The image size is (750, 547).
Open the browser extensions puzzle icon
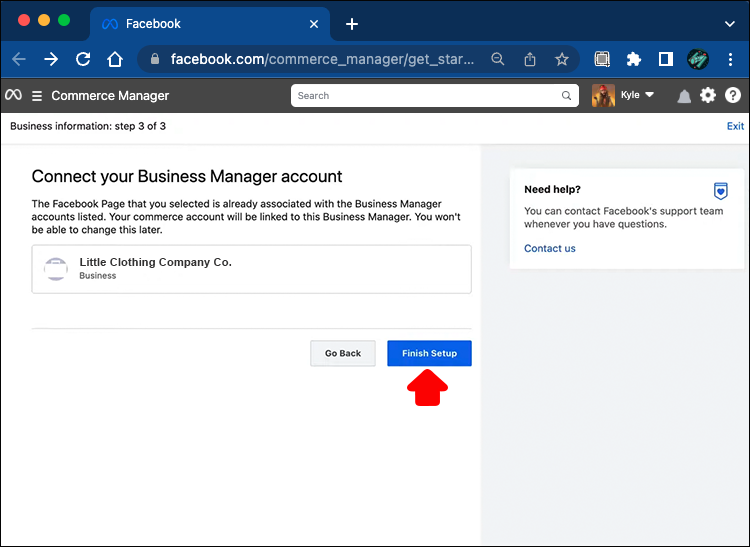tap(633, 59)
